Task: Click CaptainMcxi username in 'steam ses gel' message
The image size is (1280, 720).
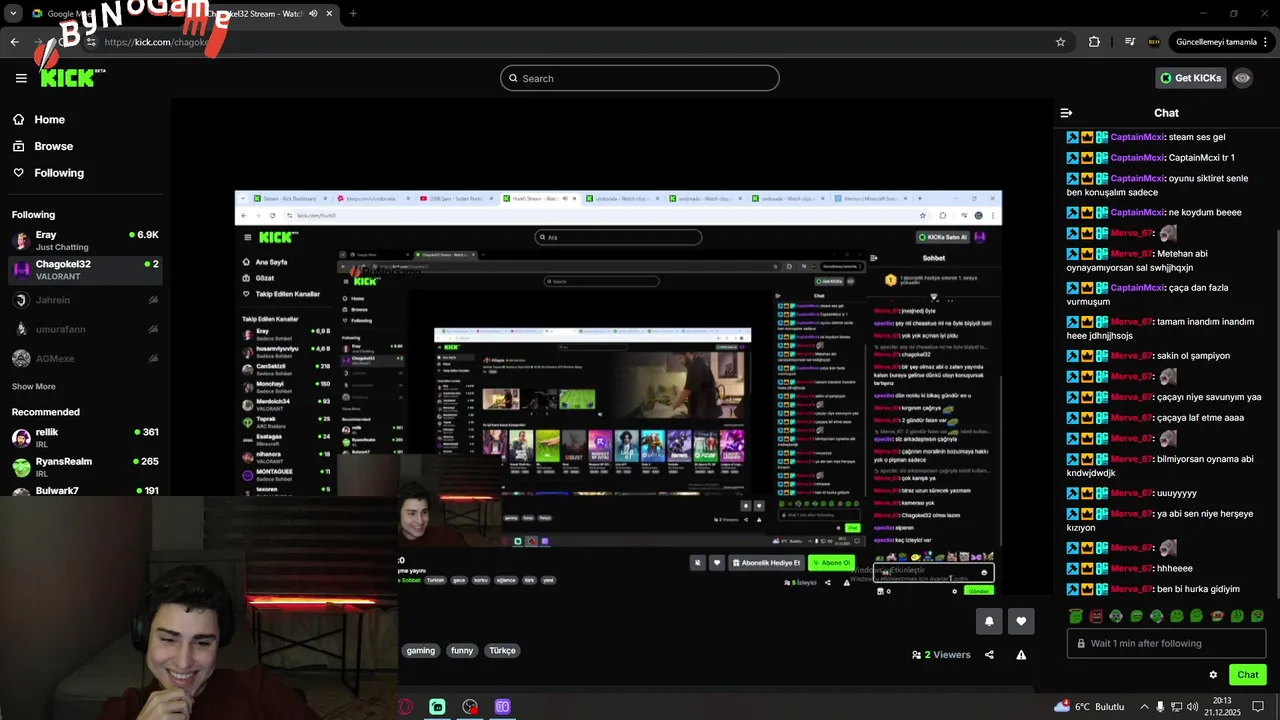Action: [1137, 137]
